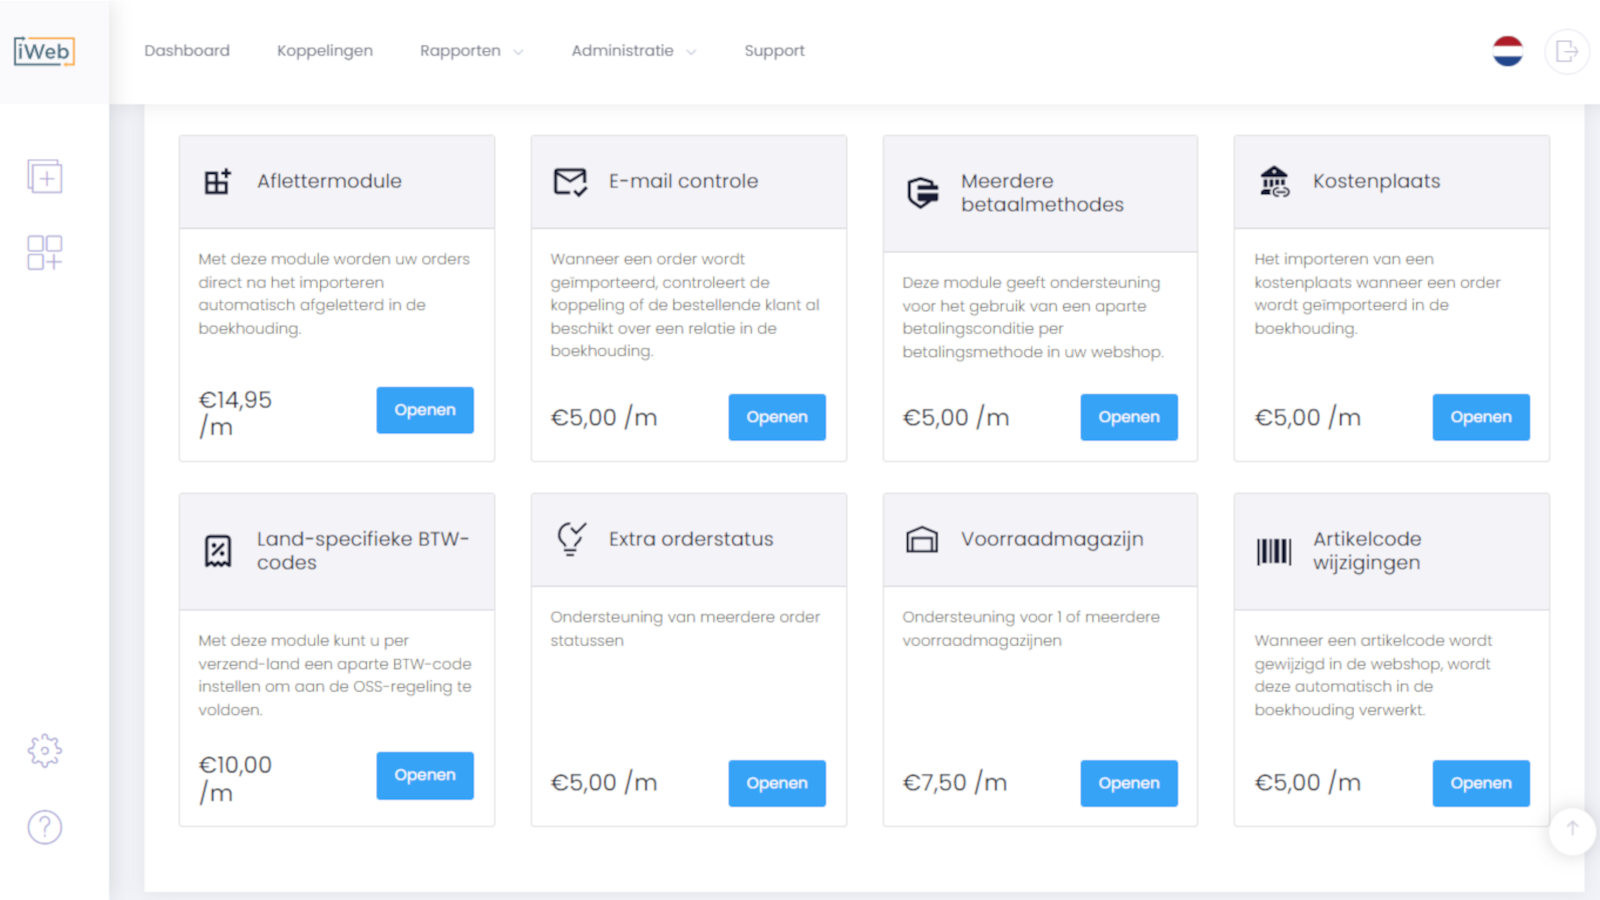This screenshot has width=1600, height=900.
Task: Open the Support menu item
Action: (774, 51)
